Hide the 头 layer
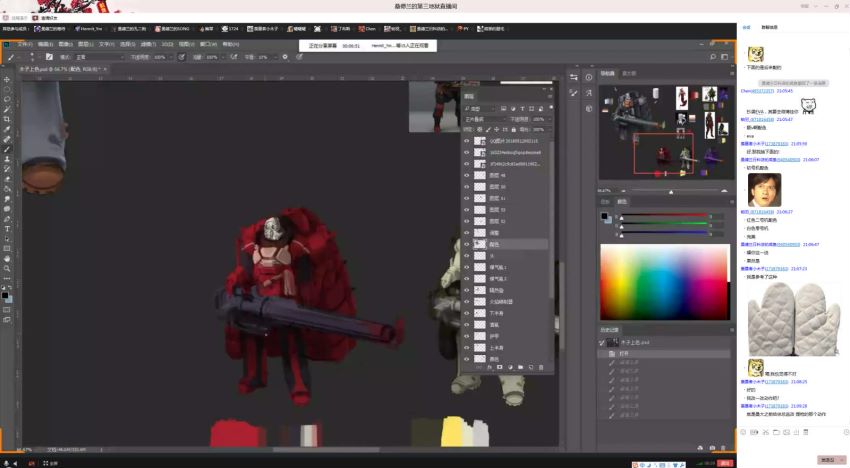The height and width of the screenshot is (468, 850). tap(466, 255)
